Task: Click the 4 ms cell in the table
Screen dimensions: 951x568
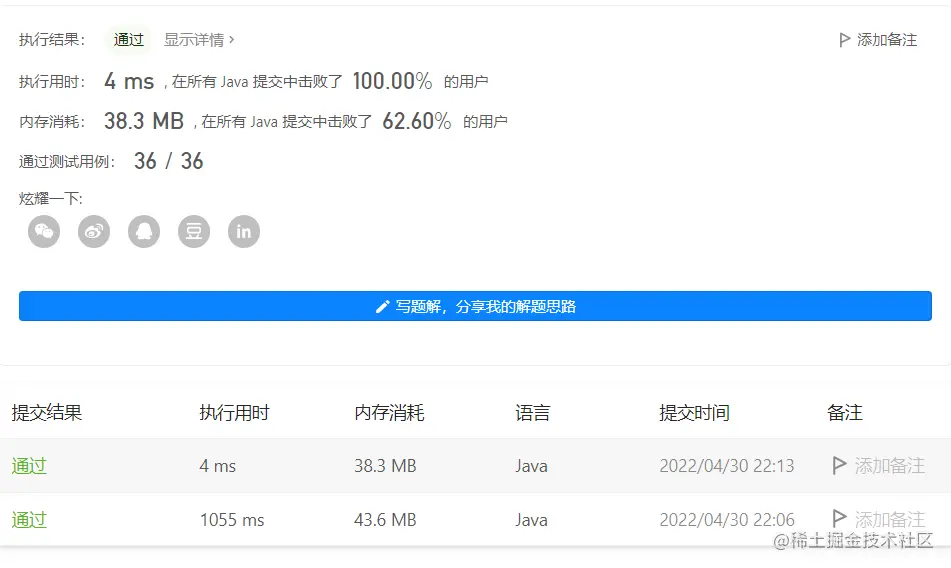Action: [218, 466]
